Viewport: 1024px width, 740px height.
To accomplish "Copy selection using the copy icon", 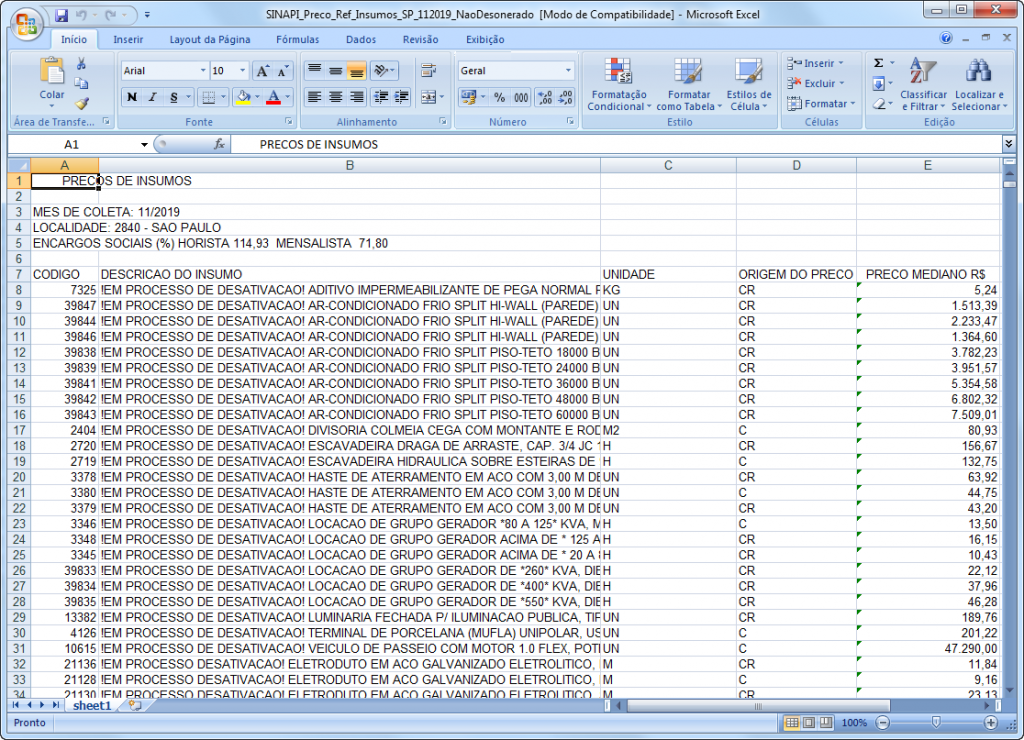I will 82,84.
